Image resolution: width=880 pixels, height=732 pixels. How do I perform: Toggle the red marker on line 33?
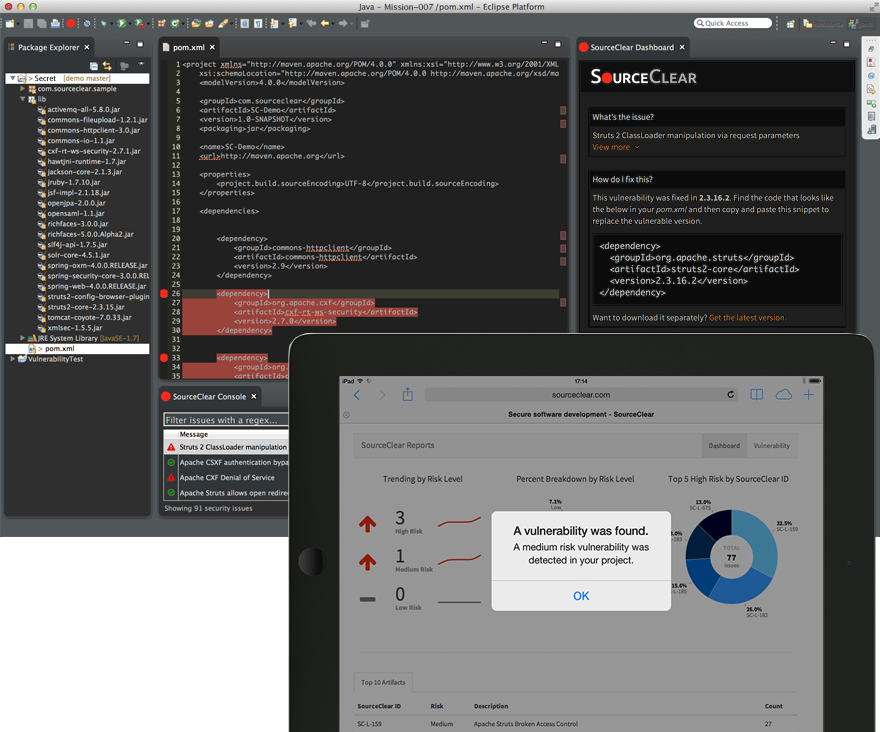(x=165, y=357)
